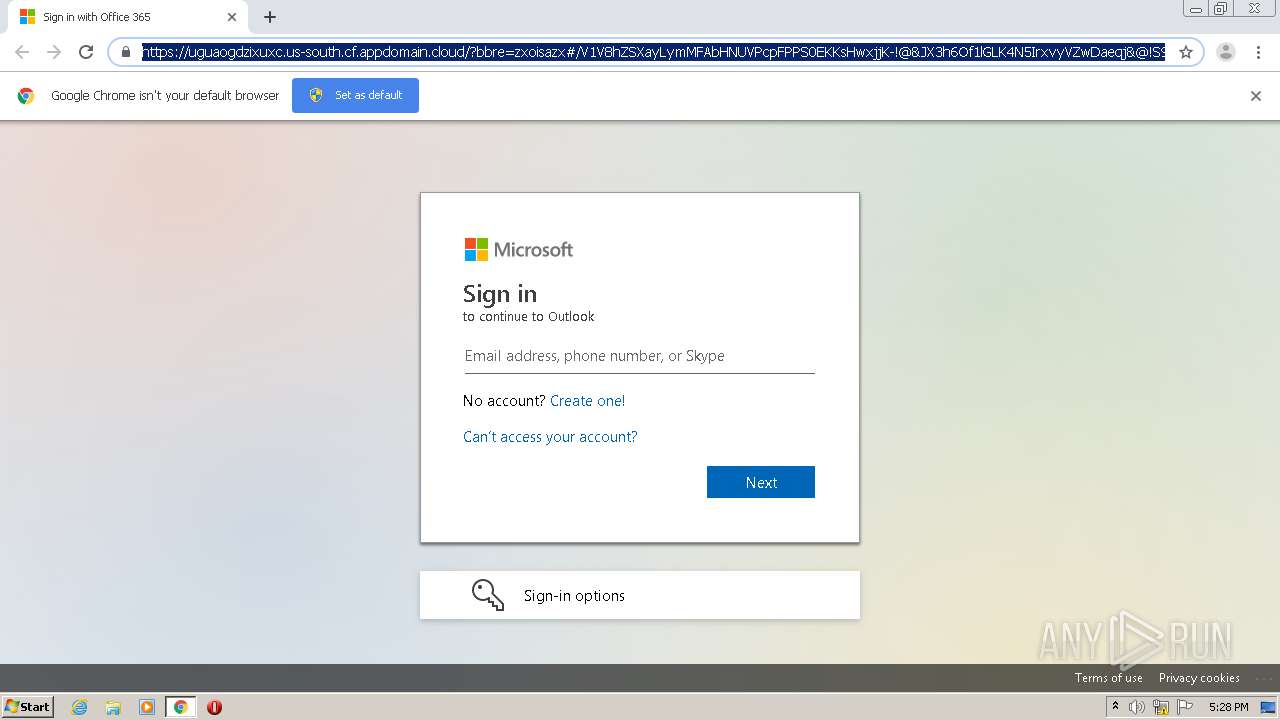
Task: Show hidden tray icons arrow
Action: (1116, 707)
